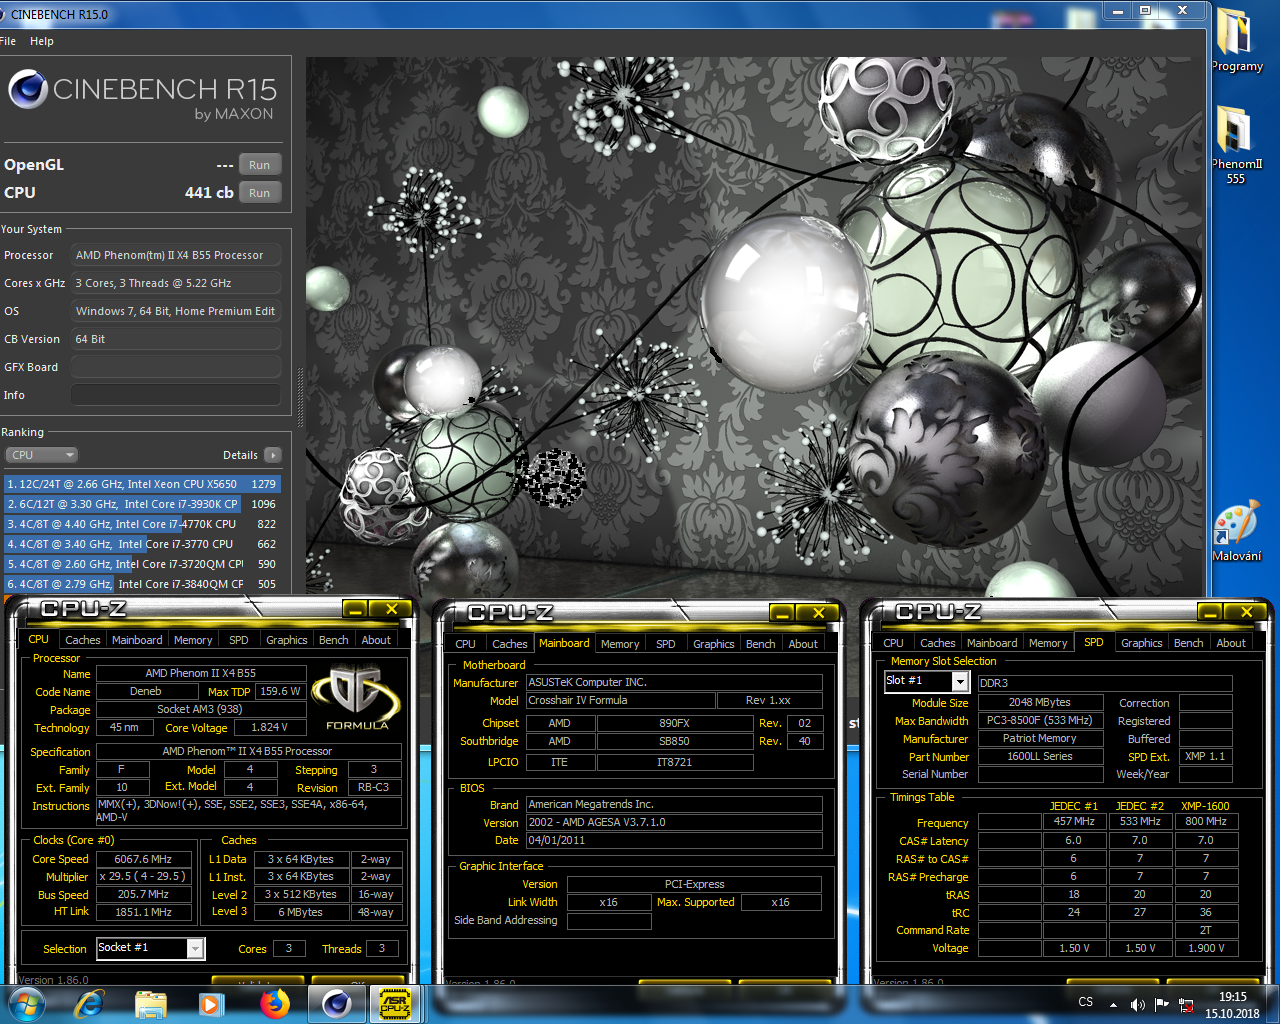Click the Cinebench R15 logo icon
Viewport: 1280px width, 1024px height.
(x=28, y=90)
